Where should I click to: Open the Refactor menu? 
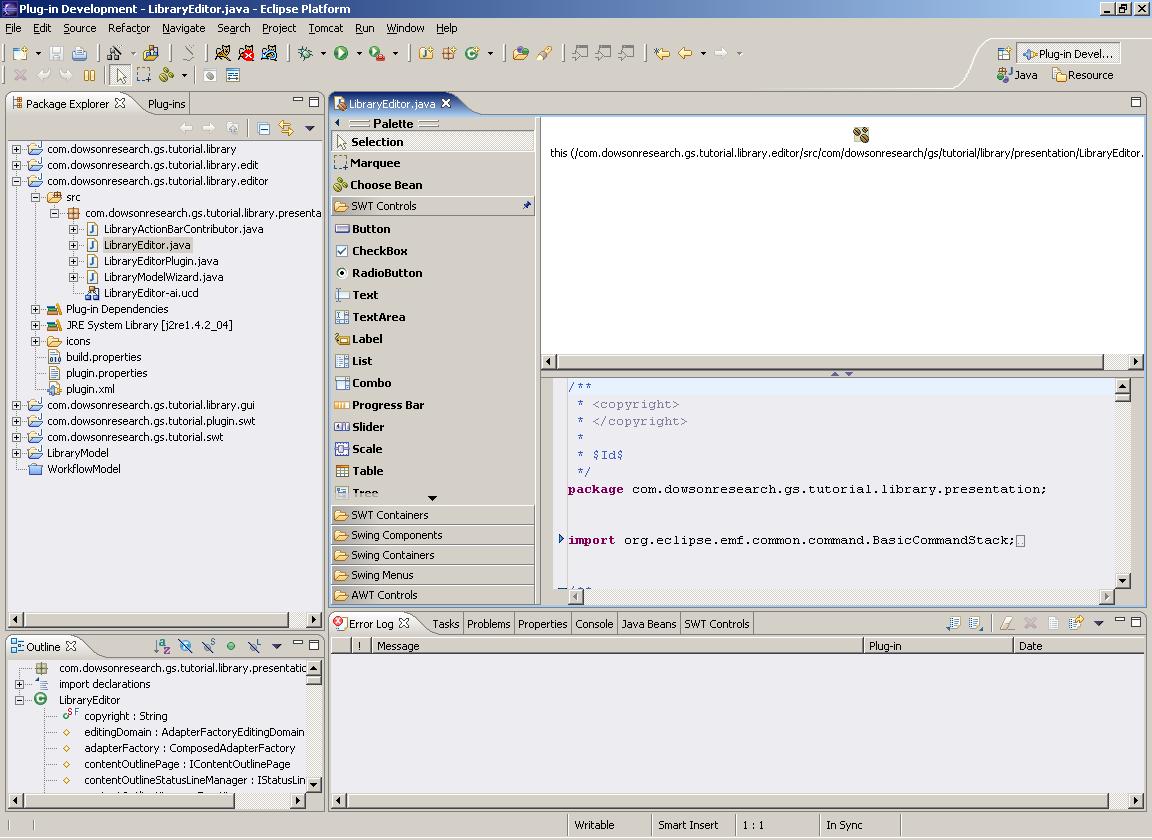tap(128, 28)
